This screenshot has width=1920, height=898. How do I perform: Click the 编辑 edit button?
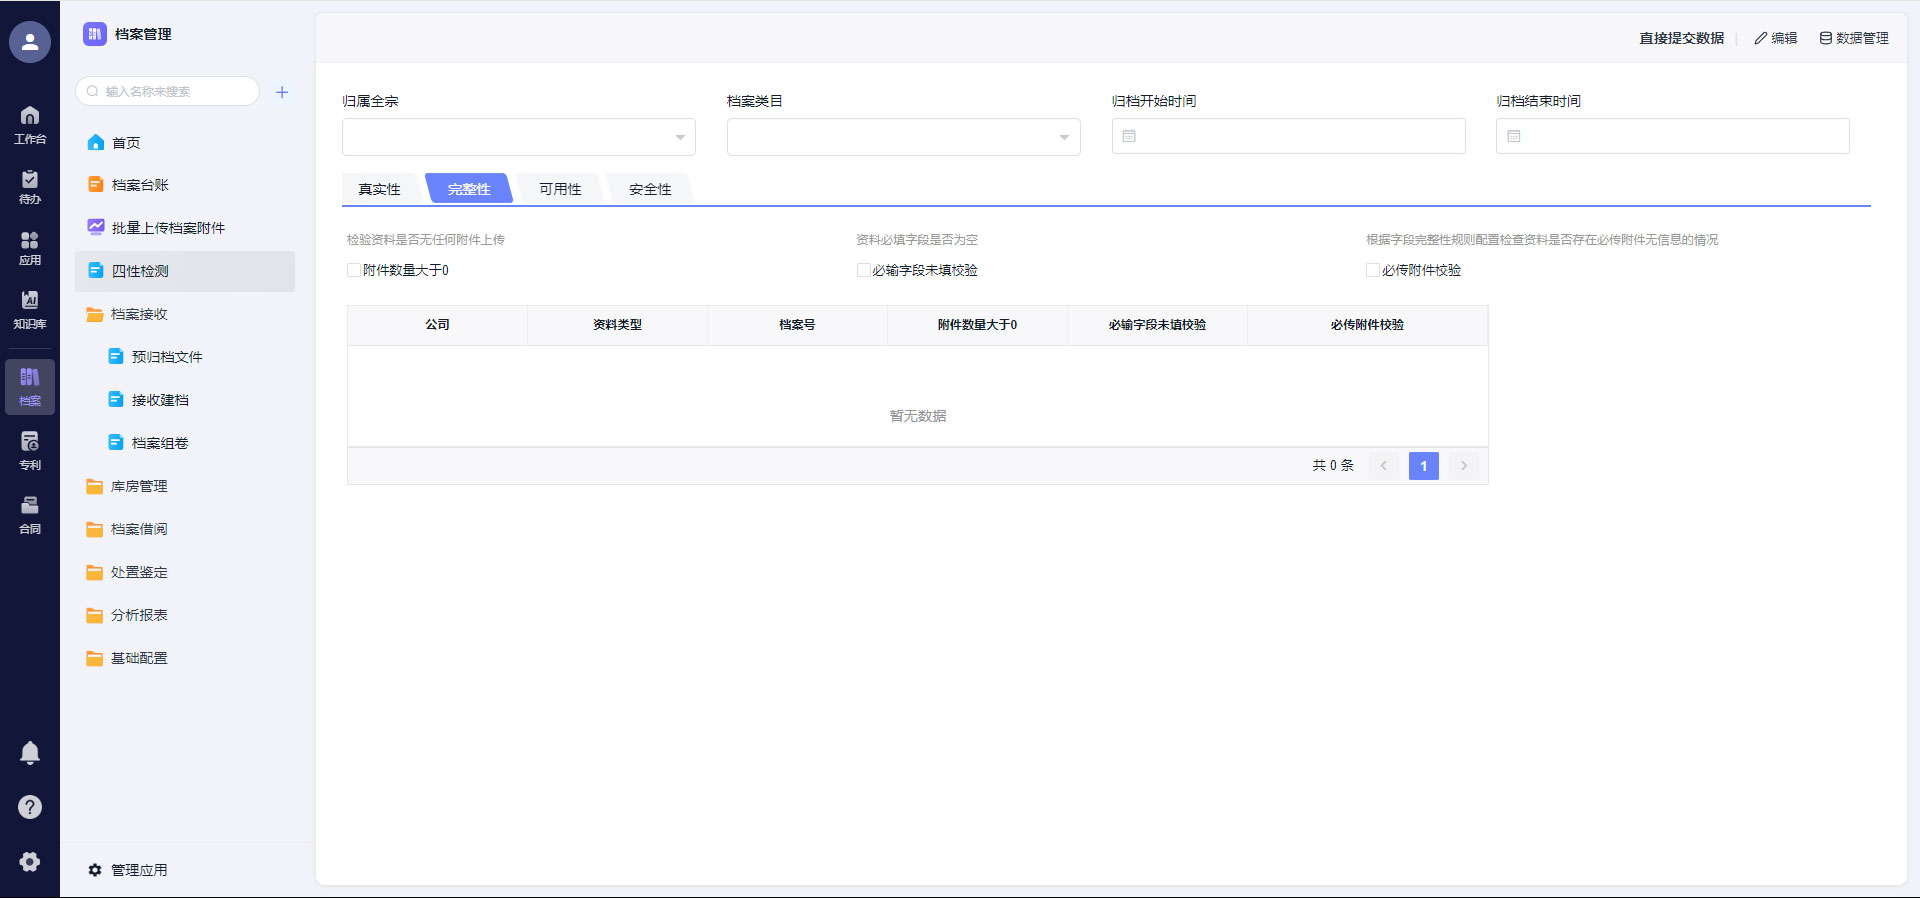click(x=1776, y=38)
